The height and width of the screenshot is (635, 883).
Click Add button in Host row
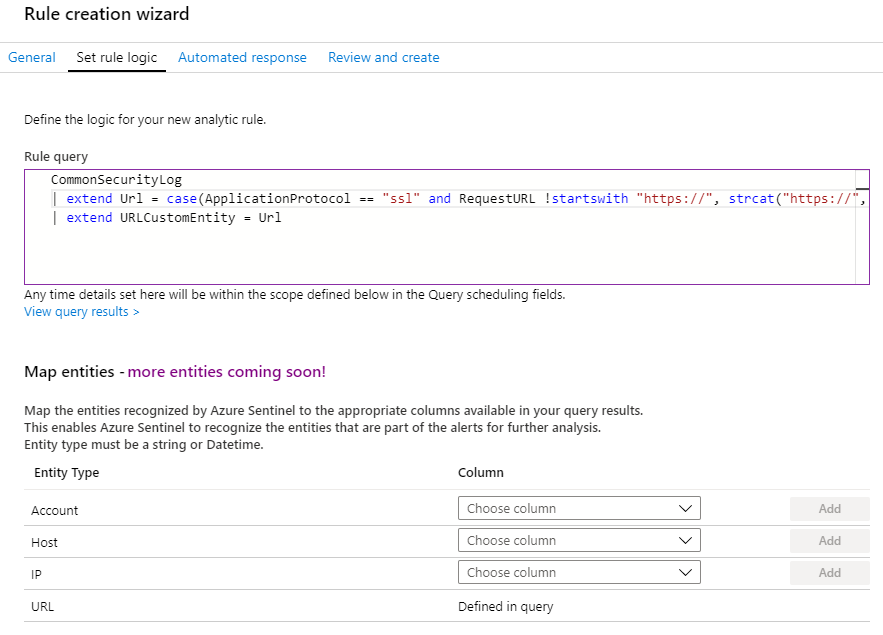point(829,540)
